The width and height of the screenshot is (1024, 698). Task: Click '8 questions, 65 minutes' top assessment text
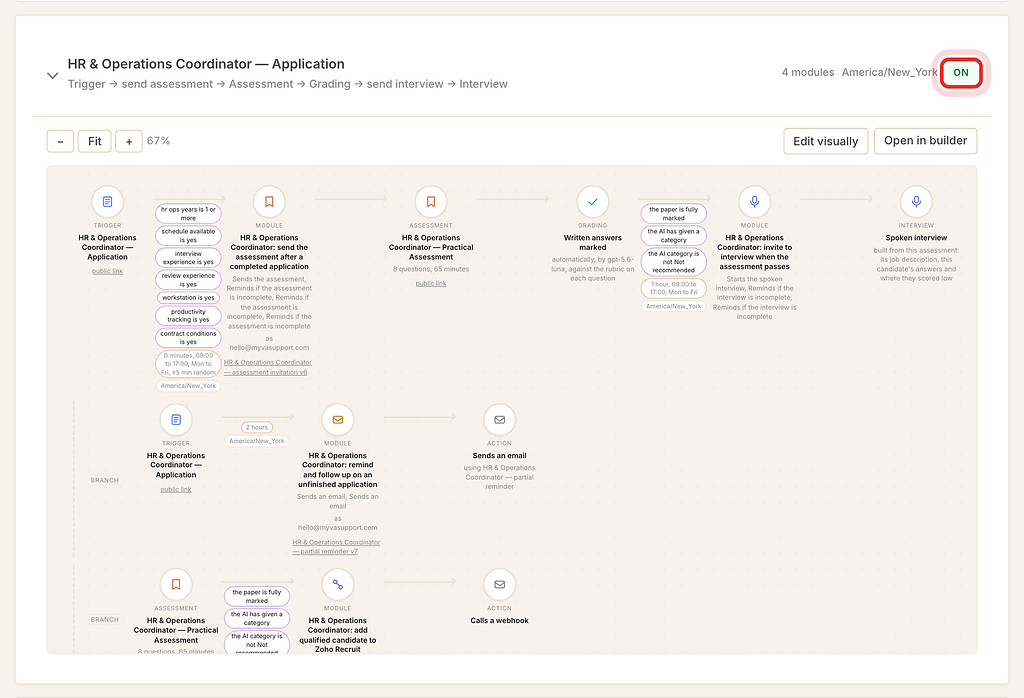(431, 269)
